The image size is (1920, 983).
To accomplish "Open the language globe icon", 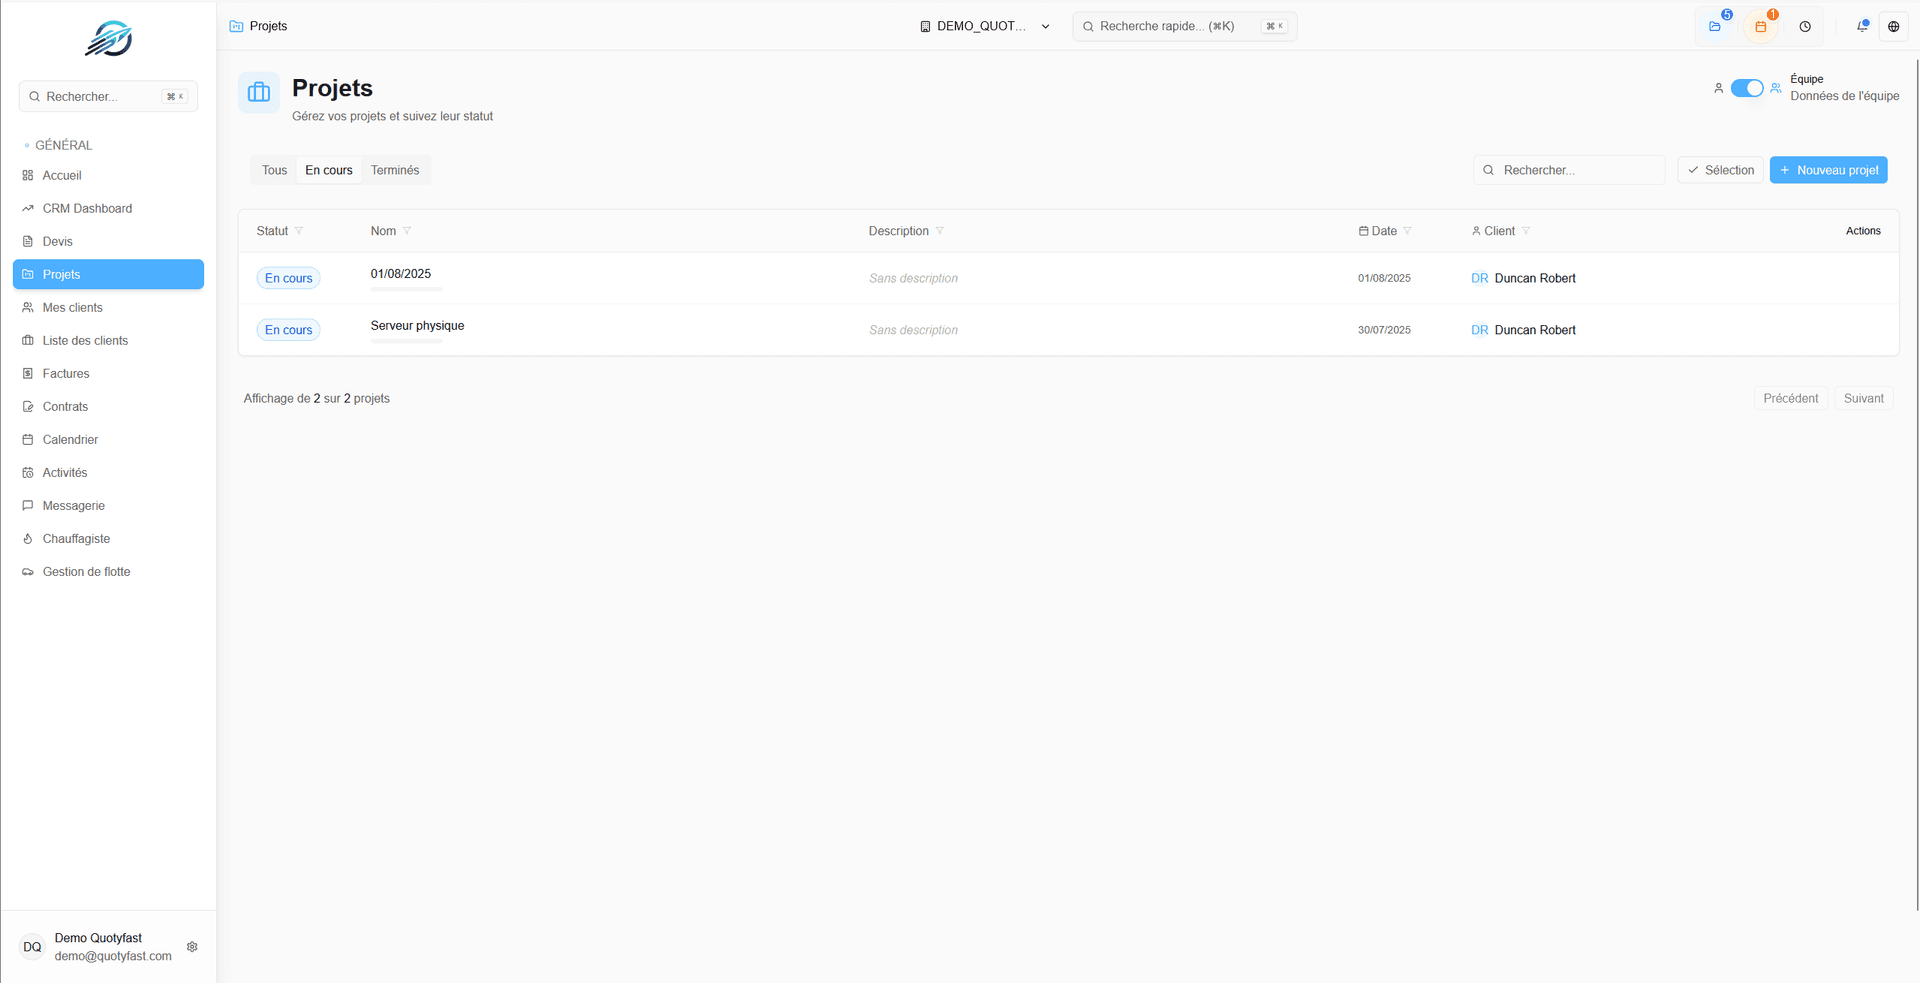I will click(x=1893, y=27).
